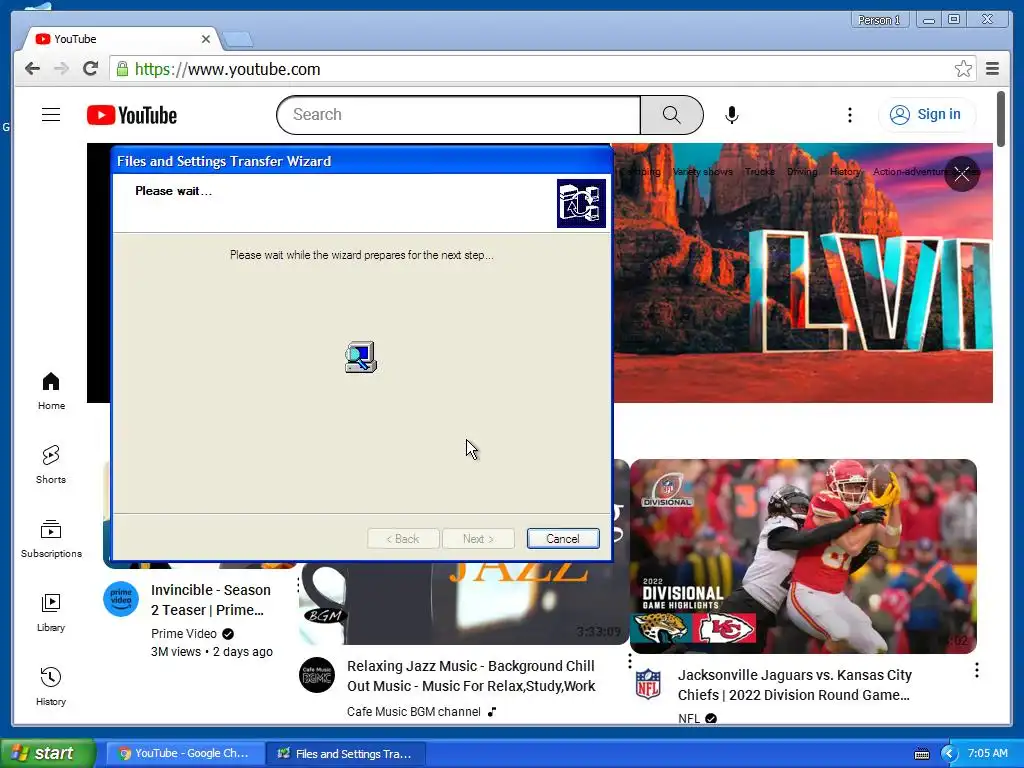Open Shorts in the sidebar
Screen dimensions: 1024x768
(51, 465)
